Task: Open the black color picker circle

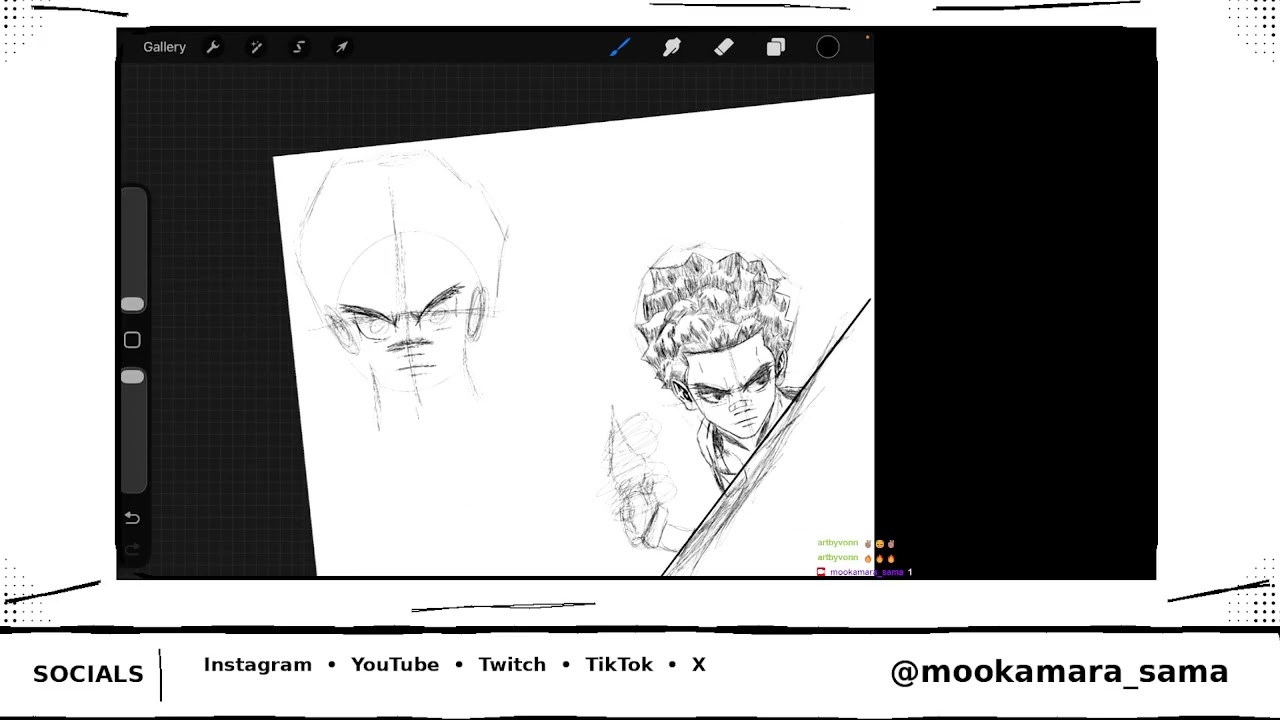Action: (x=828, y=47)
